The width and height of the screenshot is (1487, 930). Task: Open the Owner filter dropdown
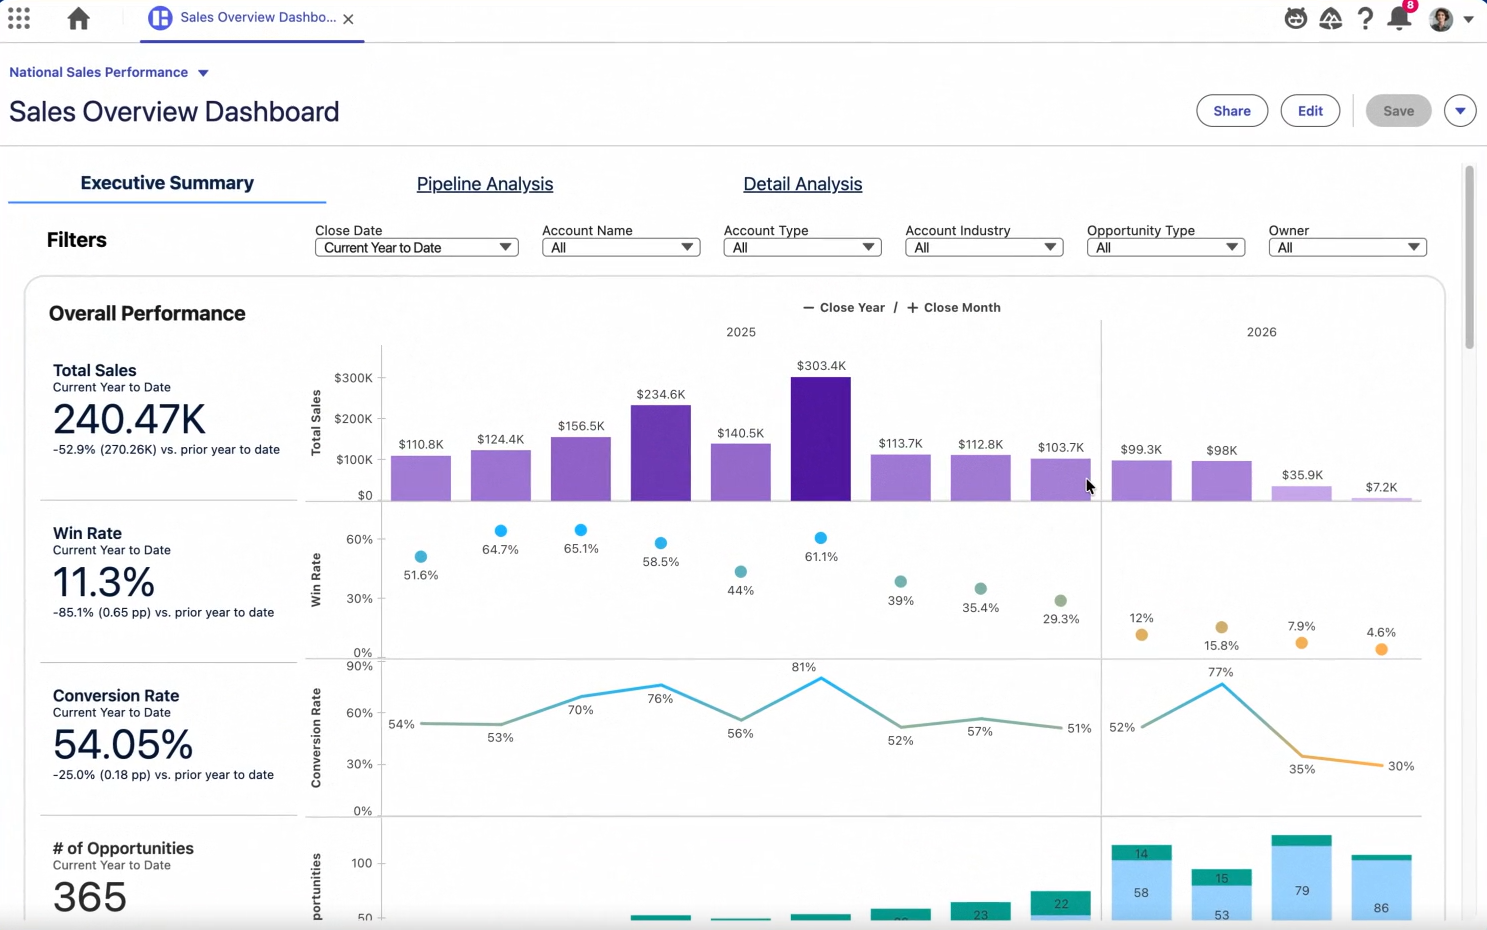point(1347,248)
